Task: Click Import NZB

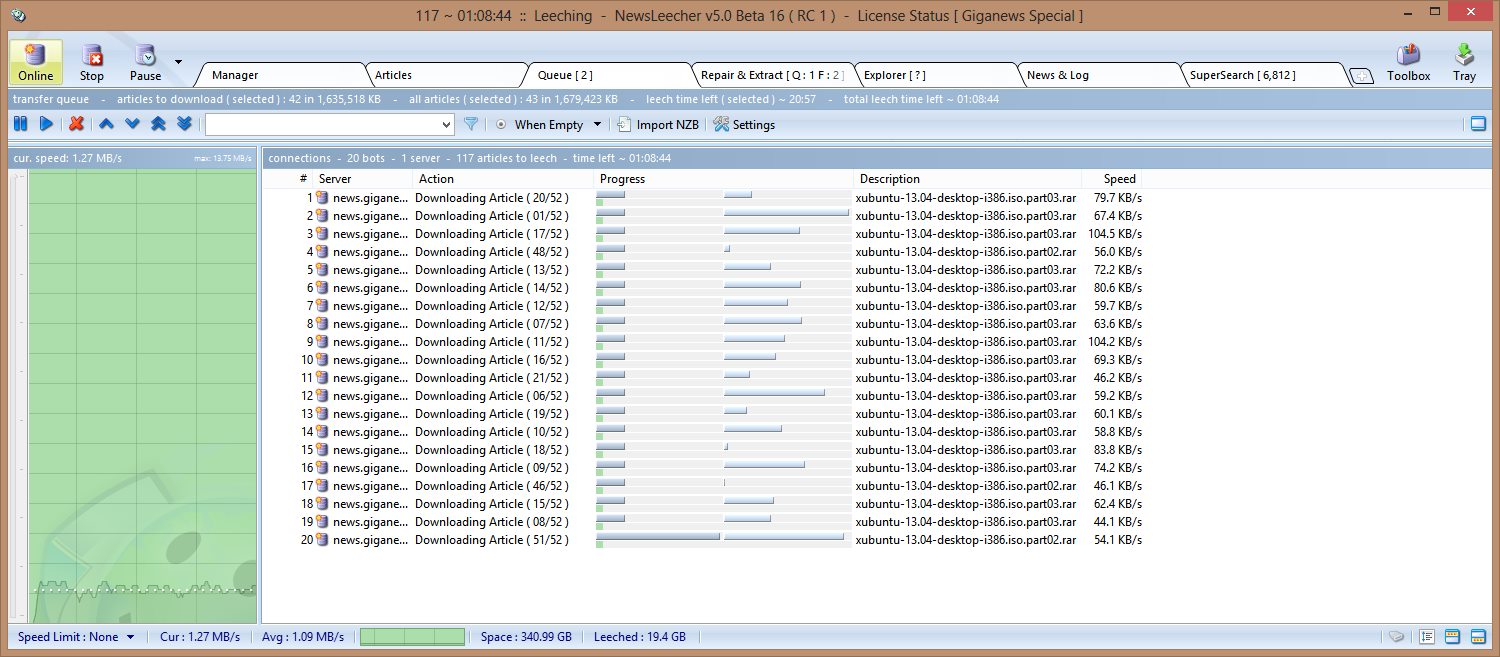Action: click(x=657, y=125)
